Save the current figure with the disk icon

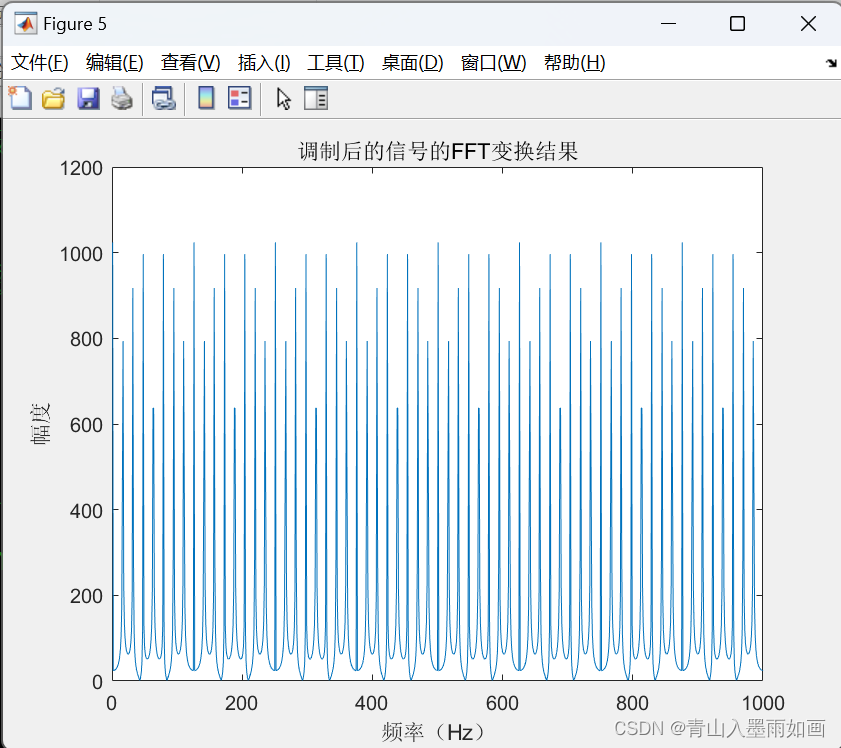click(88, 97)
